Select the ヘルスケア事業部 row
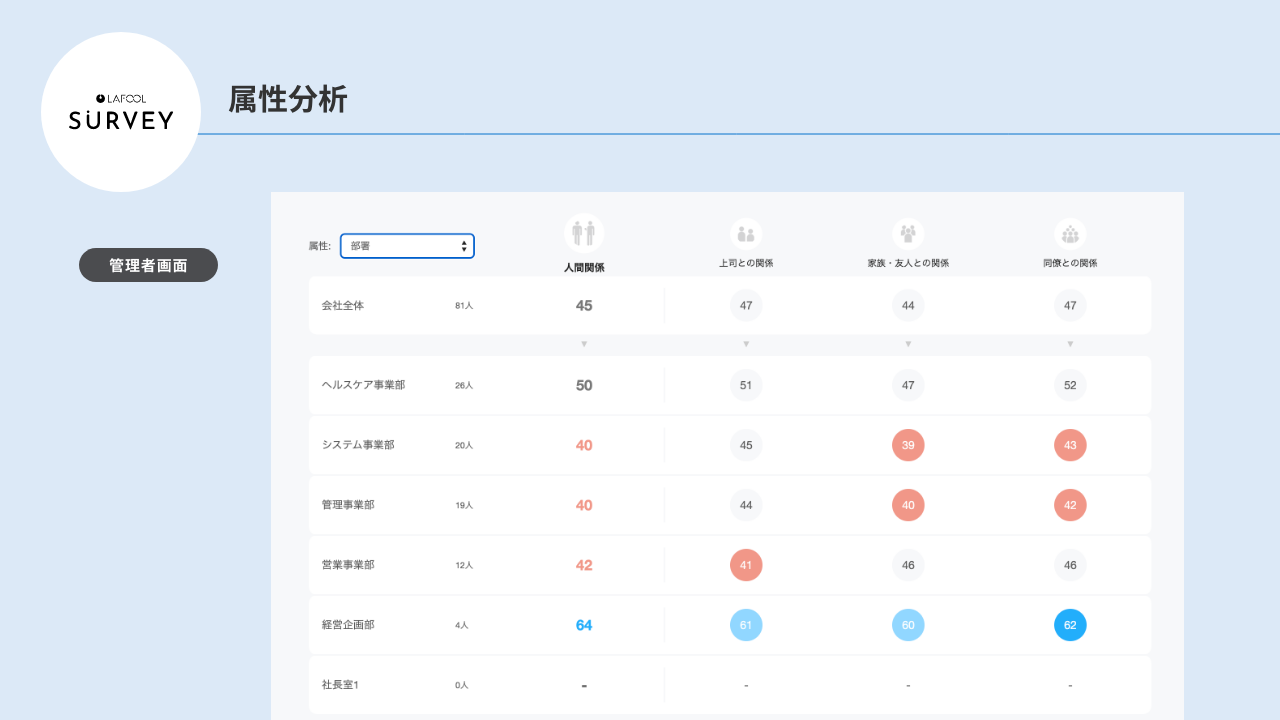Image resolution: width=1280 pixels, height=720 pixels. click(x=363, y=385)
